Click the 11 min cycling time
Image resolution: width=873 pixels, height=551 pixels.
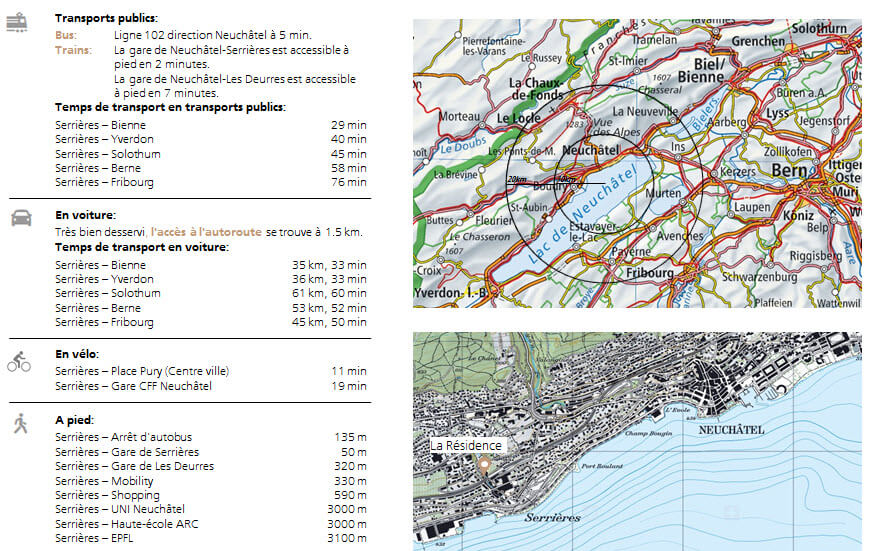pos(349,371)
